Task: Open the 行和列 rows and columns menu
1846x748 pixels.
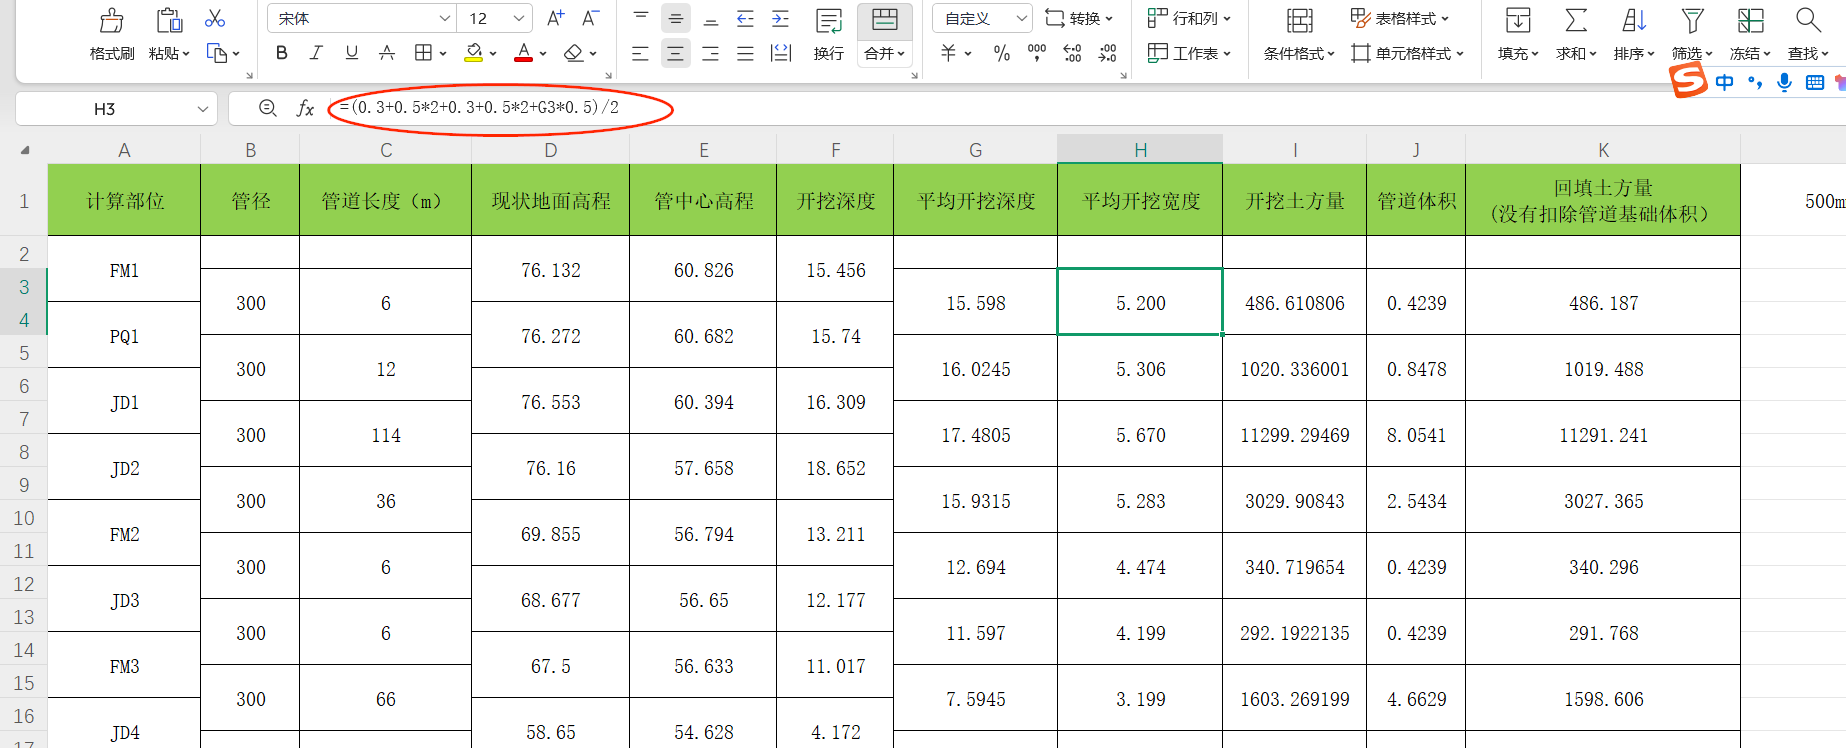Action: click(1189, 18)
